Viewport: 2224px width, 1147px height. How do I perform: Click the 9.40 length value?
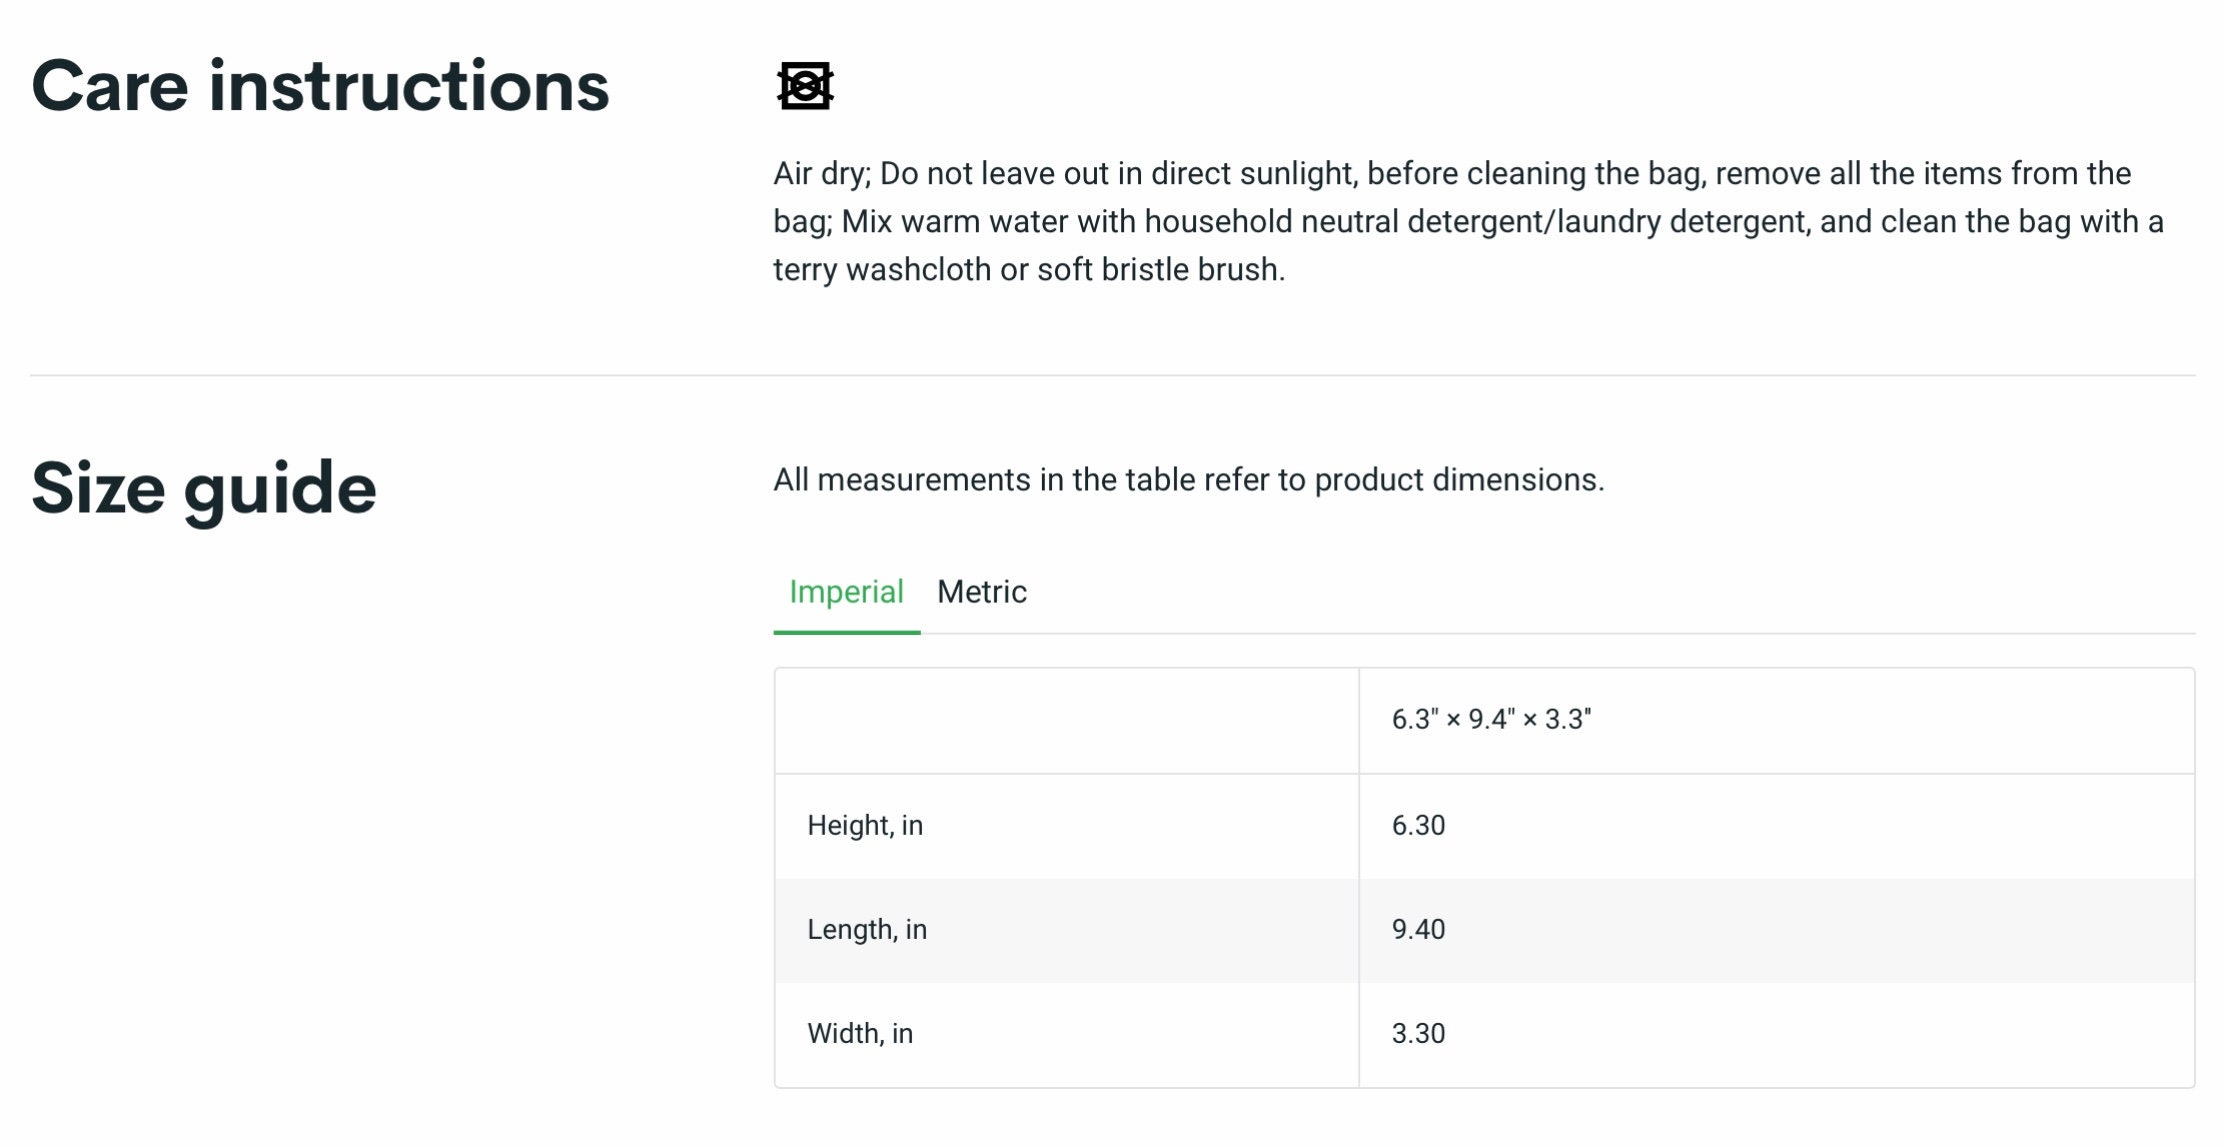(1418, 930)
